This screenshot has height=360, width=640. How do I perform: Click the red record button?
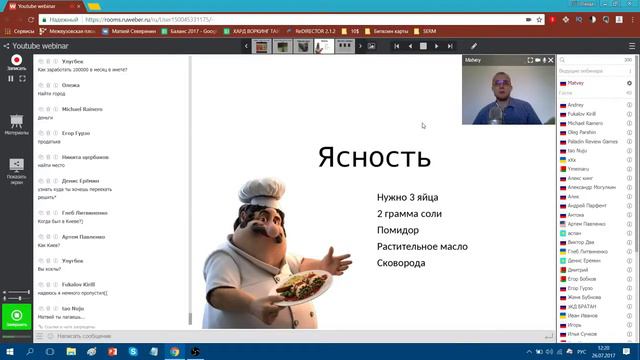pos(16,60)
